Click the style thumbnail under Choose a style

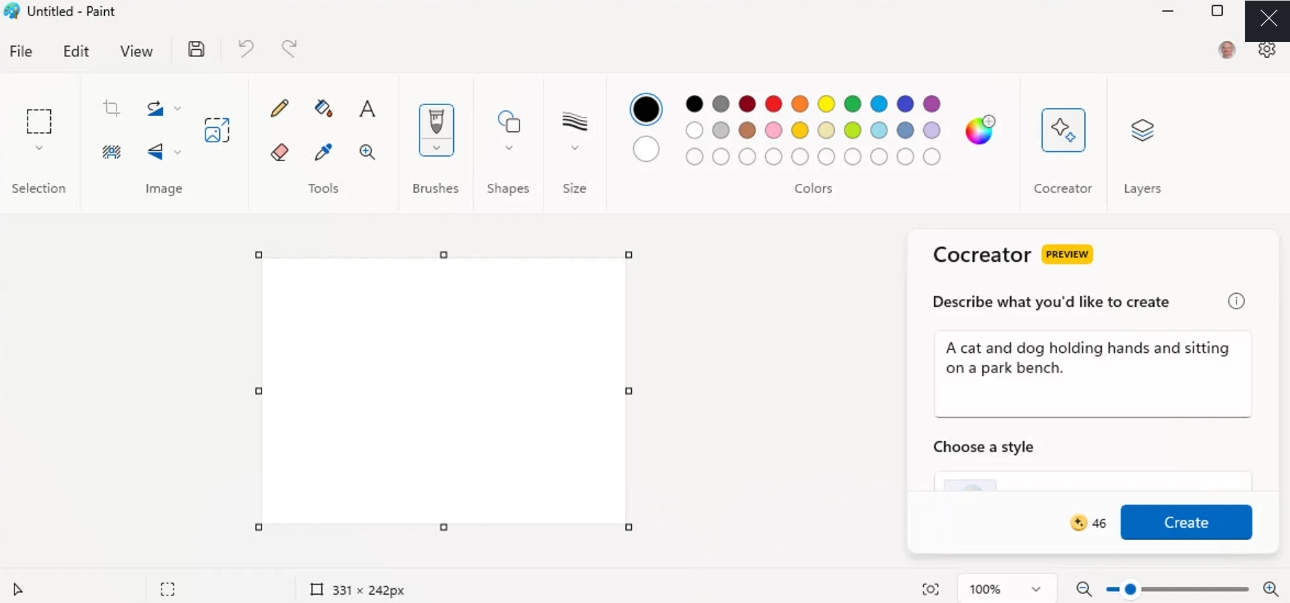click(x=970, y=485)
